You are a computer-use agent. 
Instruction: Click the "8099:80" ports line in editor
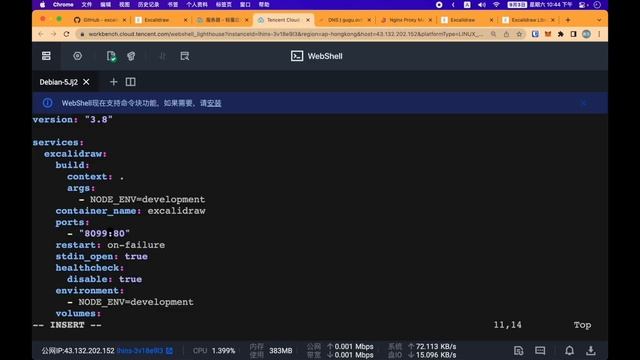pos(98,233)
